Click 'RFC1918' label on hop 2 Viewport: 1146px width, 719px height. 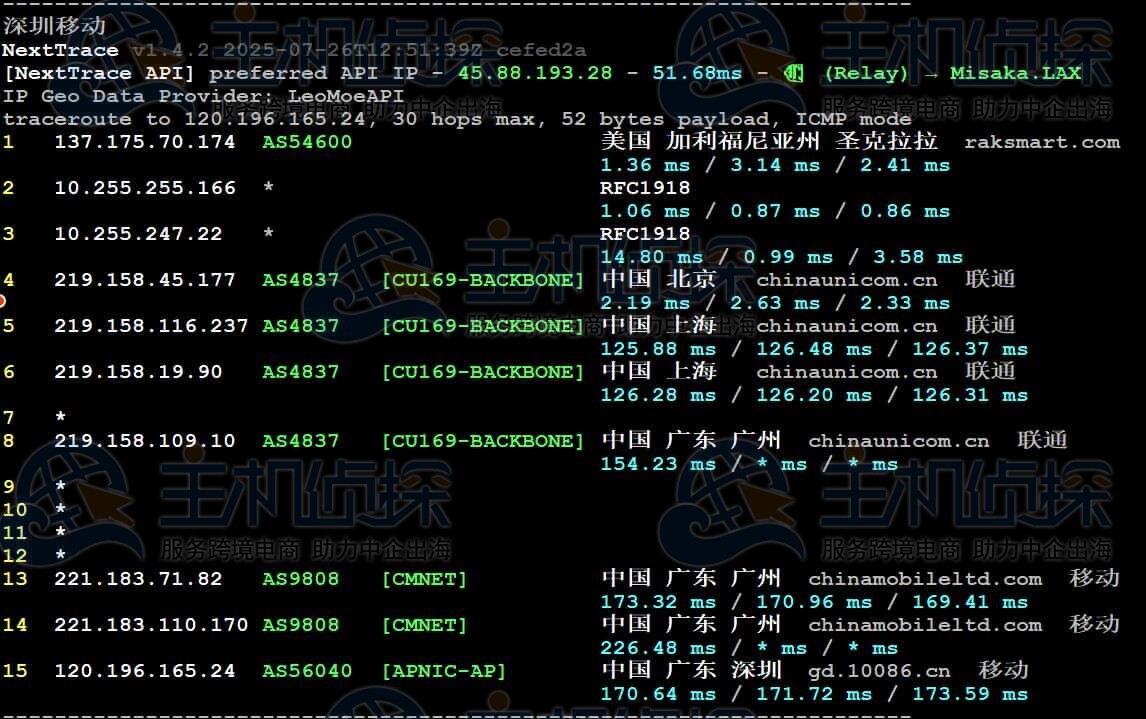pos(645,188)
